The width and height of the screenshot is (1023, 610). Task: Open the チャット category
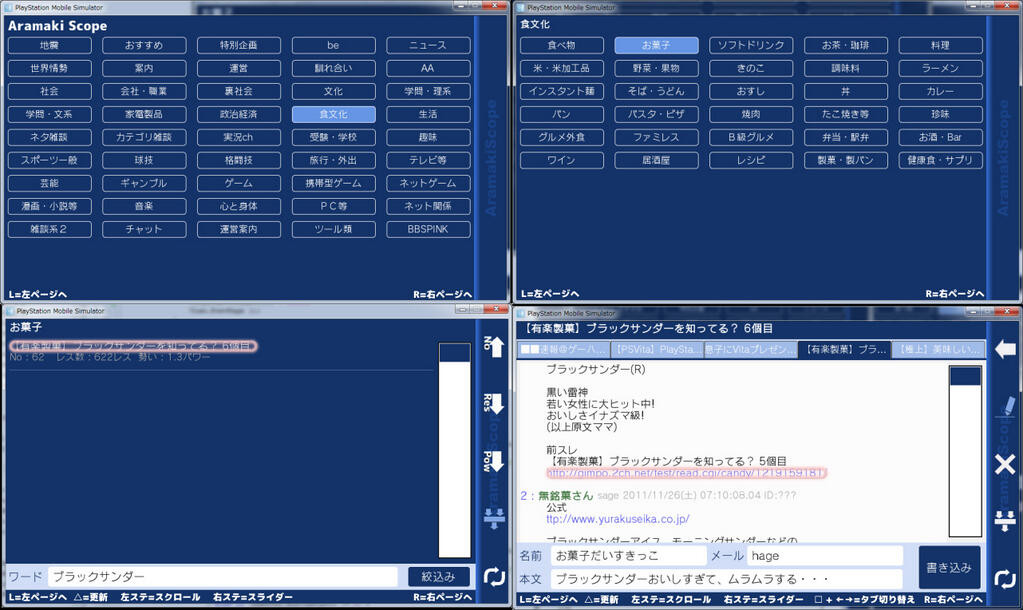[144, 230]
